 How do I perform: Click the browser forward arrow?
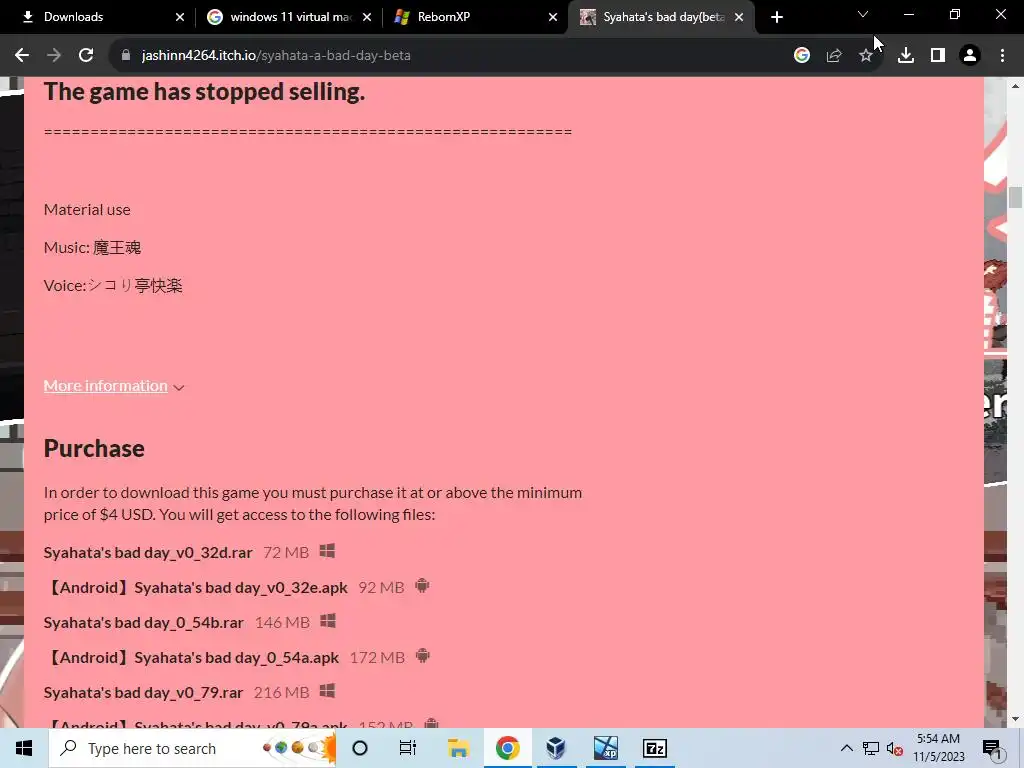click(54, 56)
